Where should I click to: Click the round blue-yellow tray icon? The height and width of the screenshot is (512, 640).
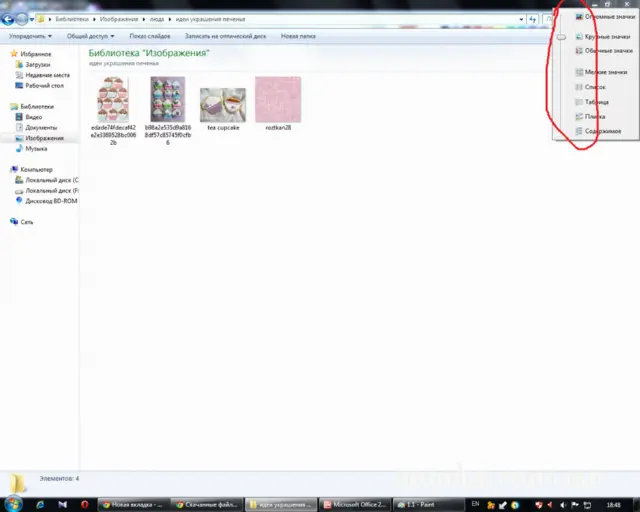click(515, 505)
